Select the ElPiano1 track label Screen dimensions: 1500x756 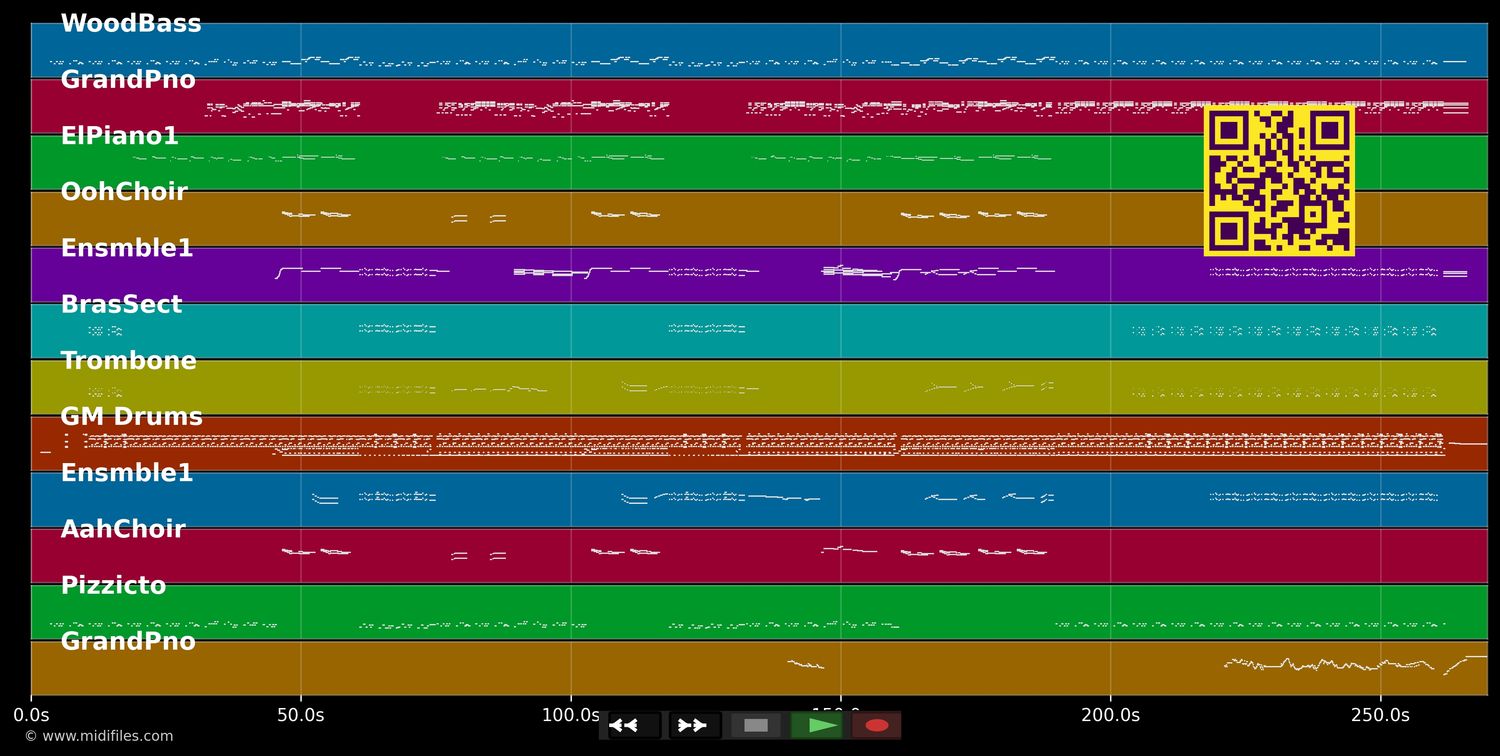tap(119, 136)
